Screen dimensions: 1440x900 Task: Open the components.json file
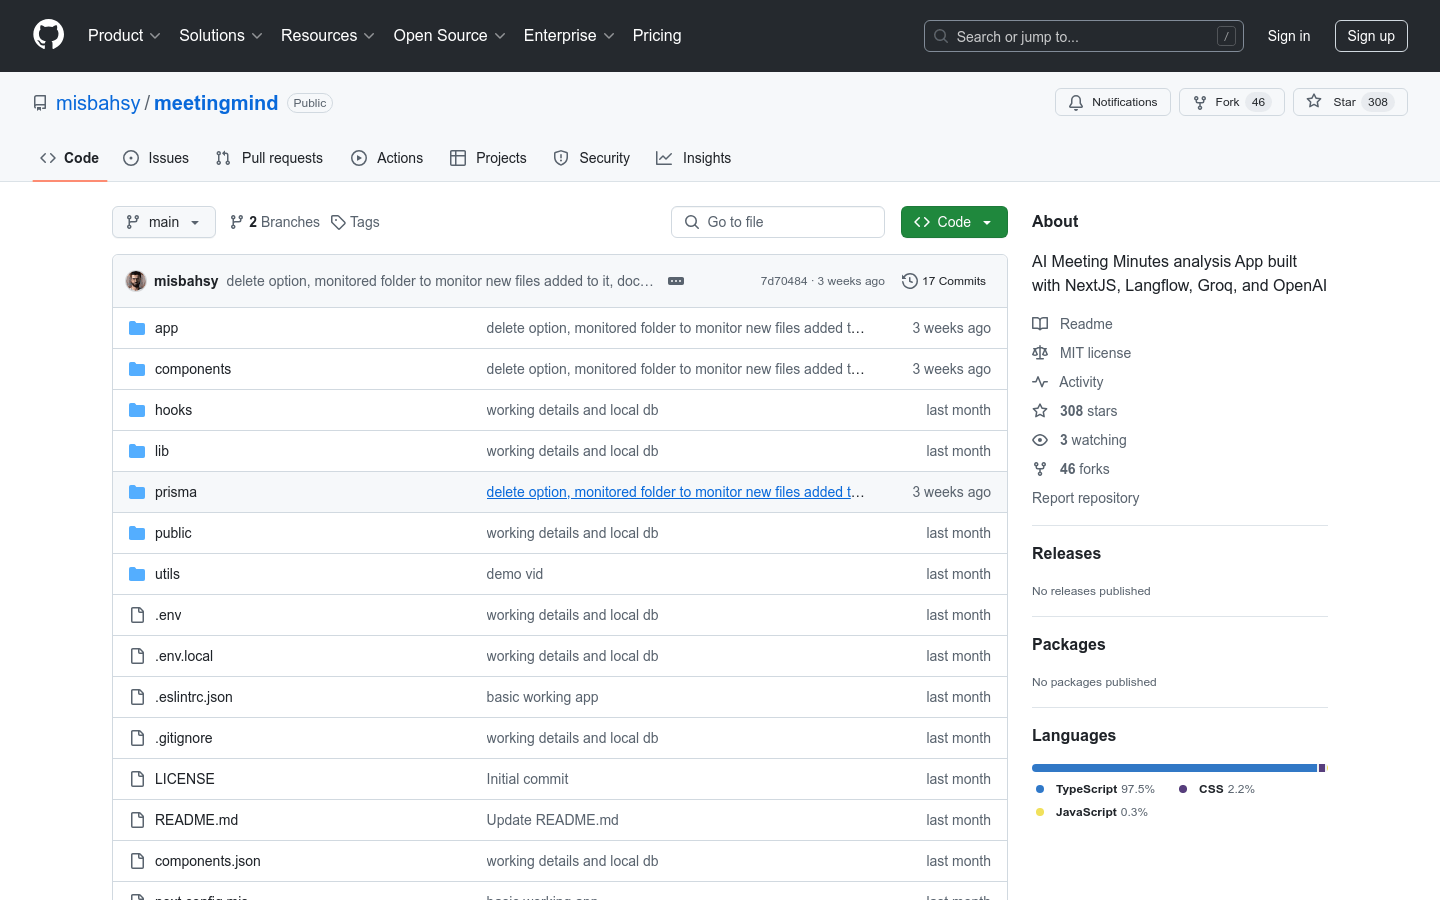[x=208, y=861]
